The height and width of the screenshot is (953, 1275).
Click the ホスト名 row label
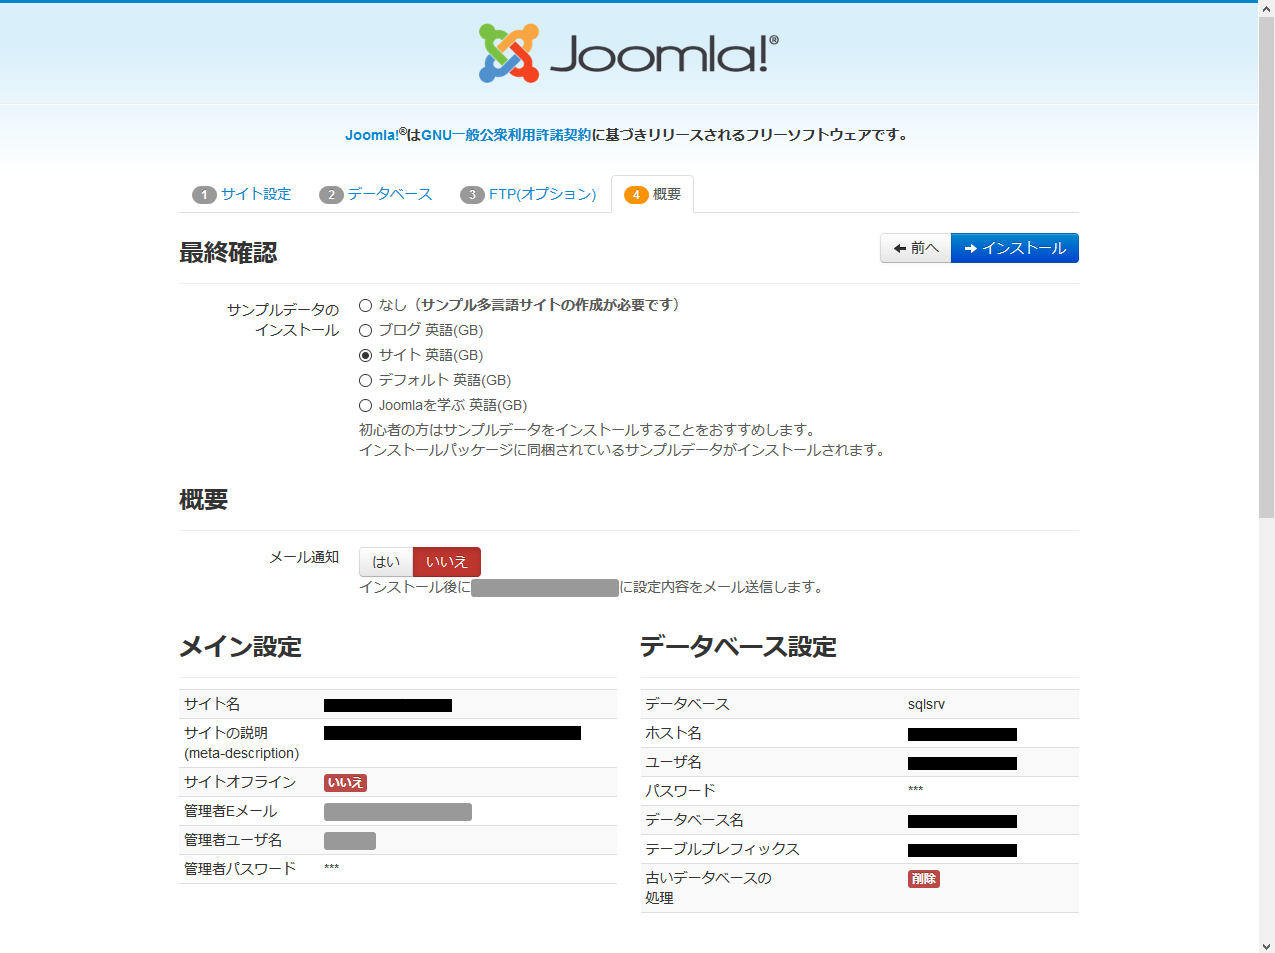pos(673,733)
